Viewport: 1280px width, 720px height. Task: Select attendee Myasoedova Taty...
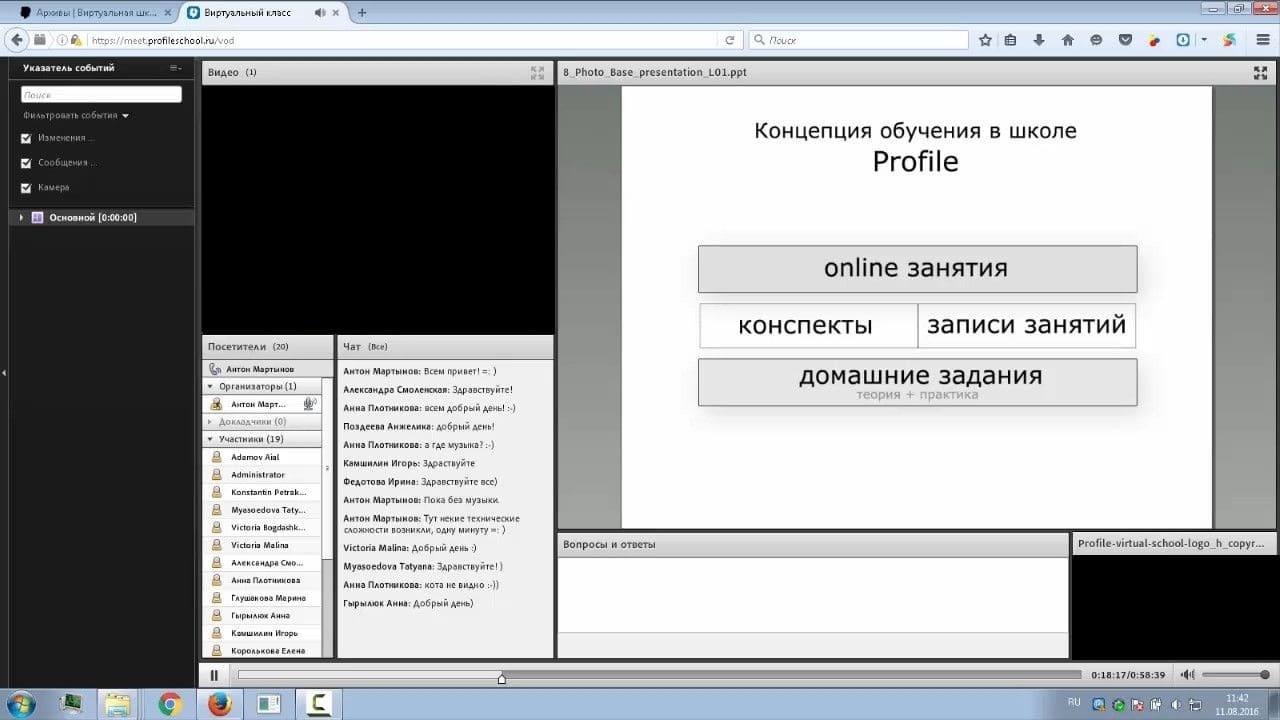point(262,510)
